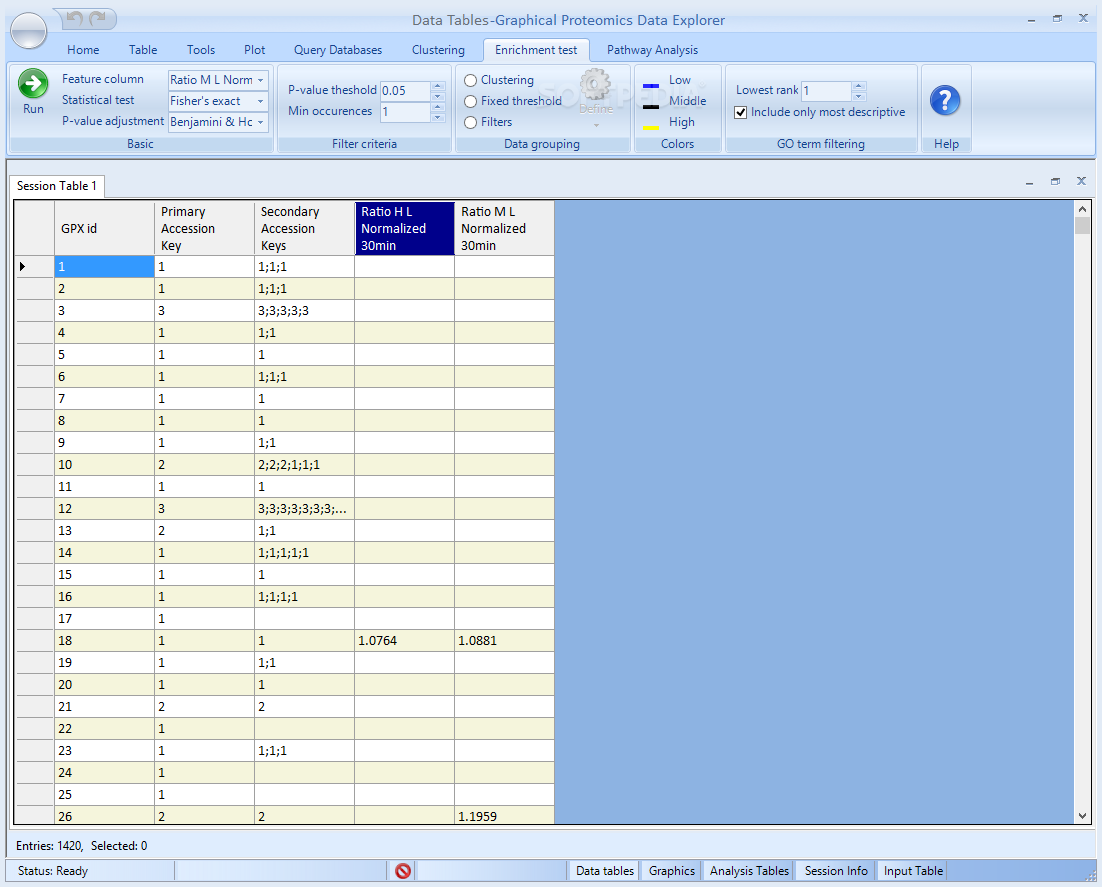Viewport: 1102px width, 887px height.
Task: Run the enrichment test with green arrow
Action: pyautogui.click(x=33, y=84)
